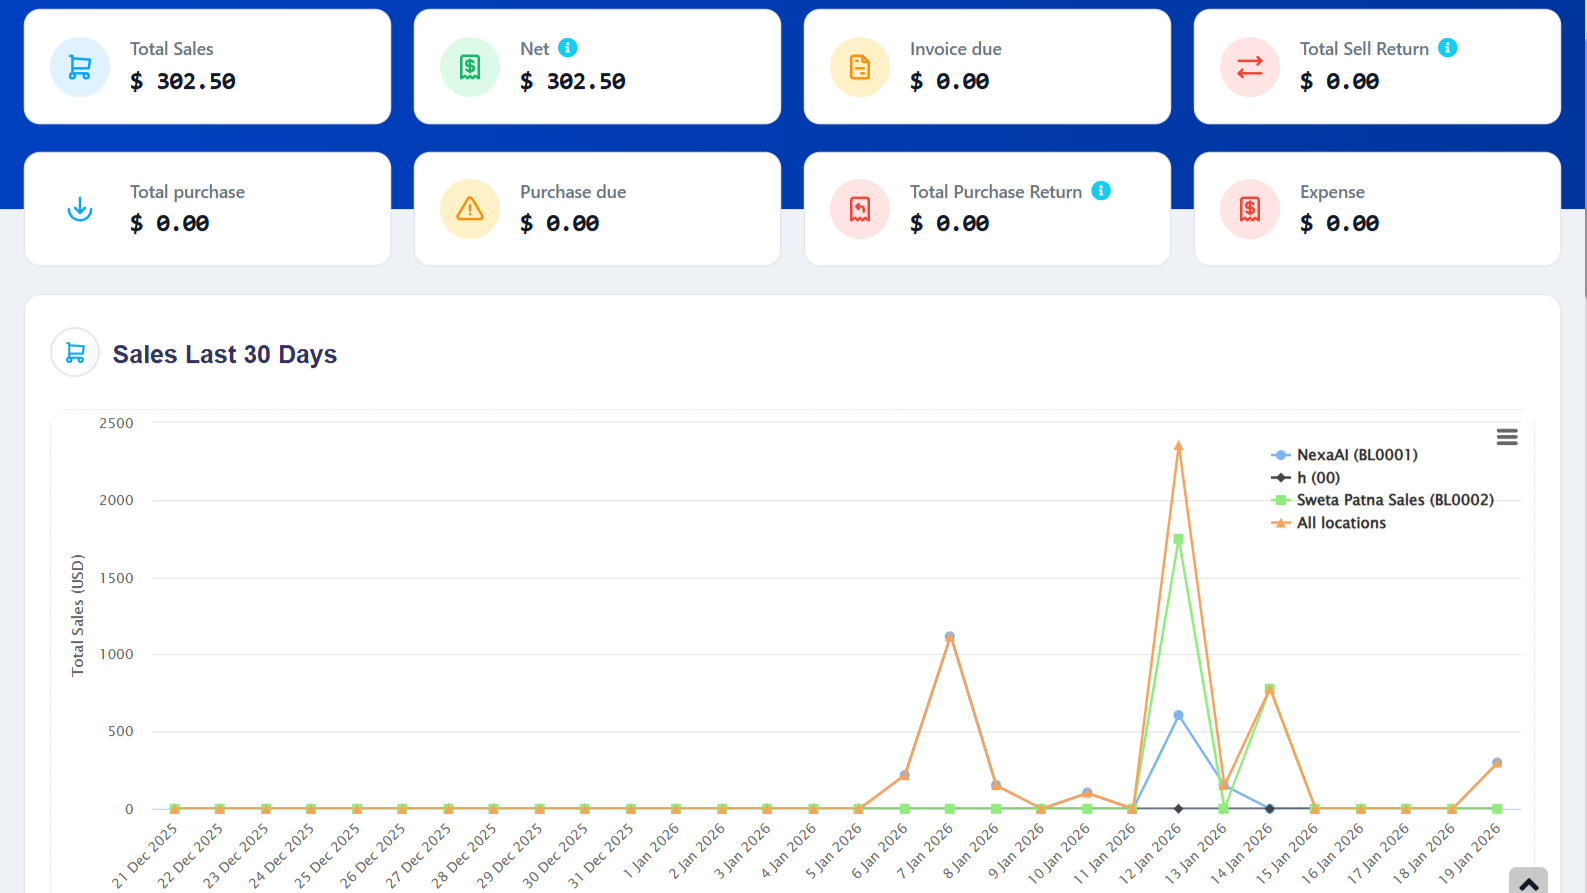Viewport: 1587px width, 893px height.
Task: Click the 12 Jan 2026 peak data point
Action: click(x=1178, y=446)
